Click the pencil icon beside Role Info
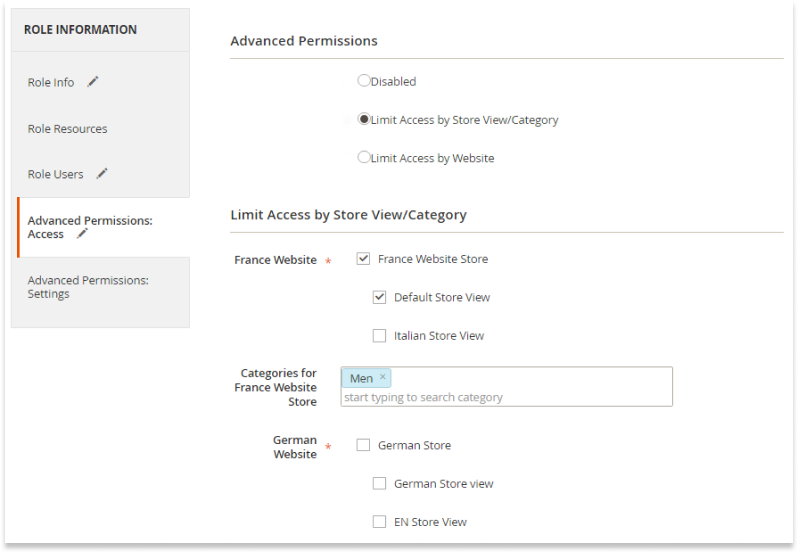This screenshot has width=798, height=553. 93,82
